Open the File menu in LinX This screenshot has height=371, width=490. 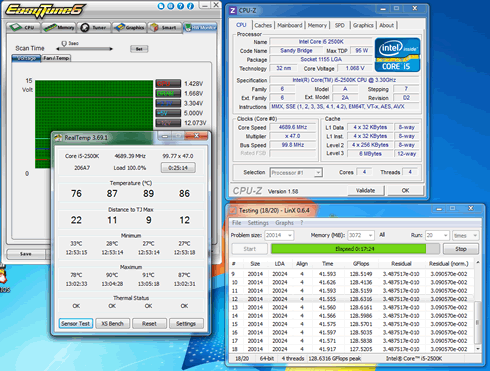coord(237,223)
